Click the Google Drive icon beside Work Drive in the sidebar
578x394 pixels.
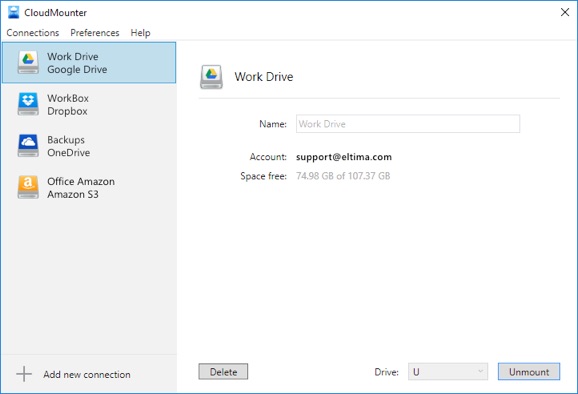[28, 62]
